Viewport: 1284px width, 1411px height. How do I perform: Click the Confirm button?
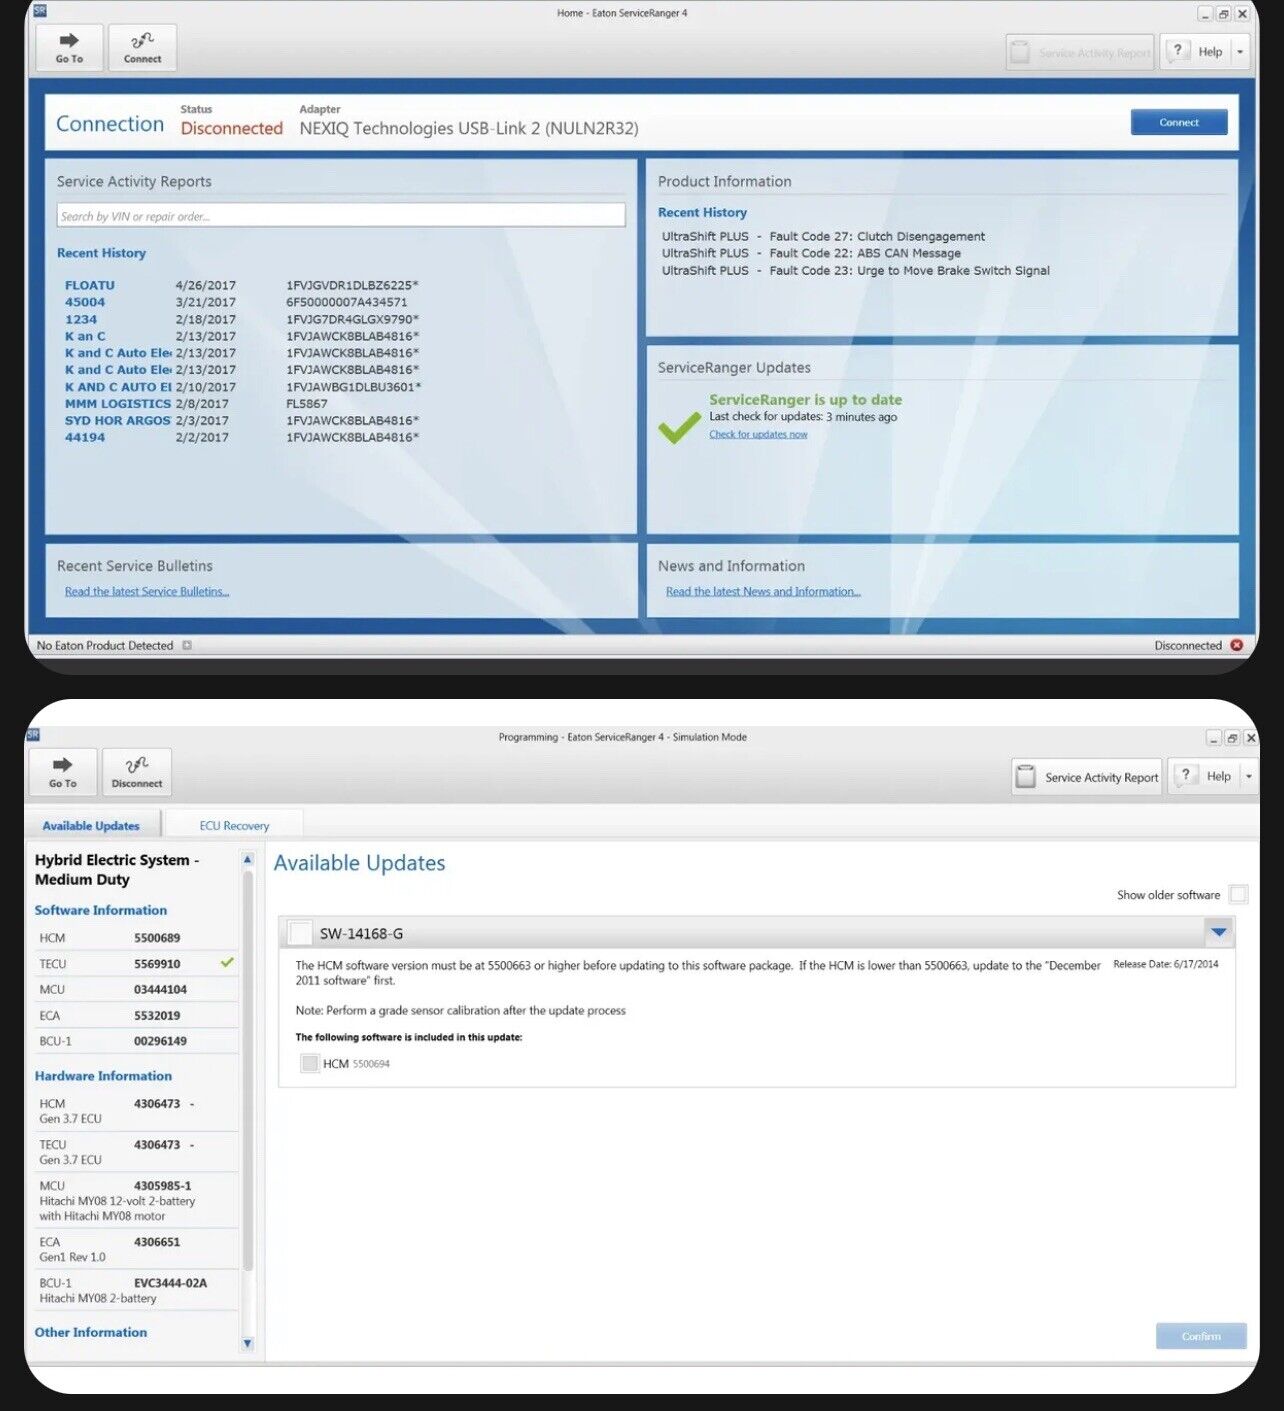[1201, 1336]
